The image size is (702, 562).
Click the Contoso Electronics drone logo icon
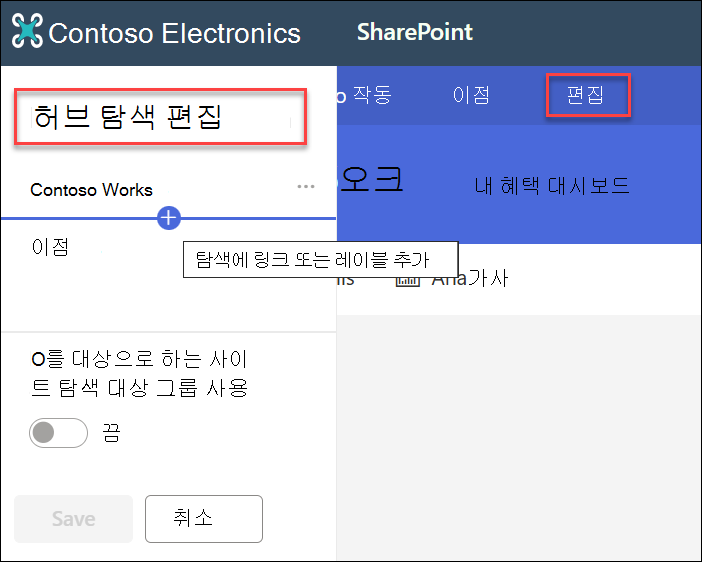tap(27, 30)
